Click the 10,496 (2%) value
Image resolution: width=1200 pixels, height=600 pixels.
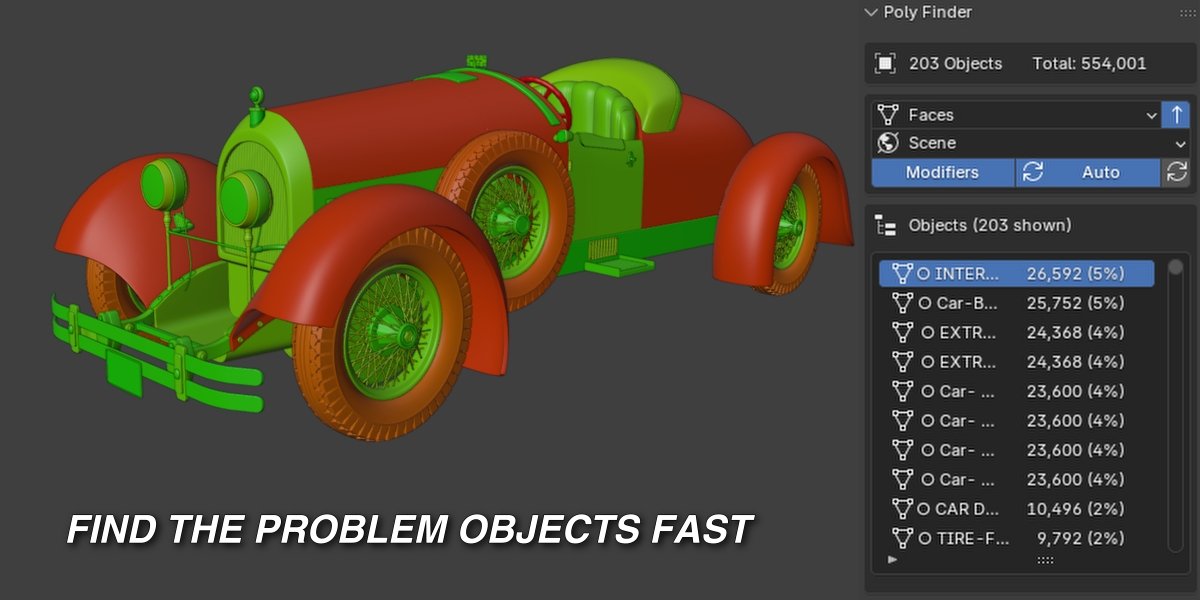tap(1075, 508)
